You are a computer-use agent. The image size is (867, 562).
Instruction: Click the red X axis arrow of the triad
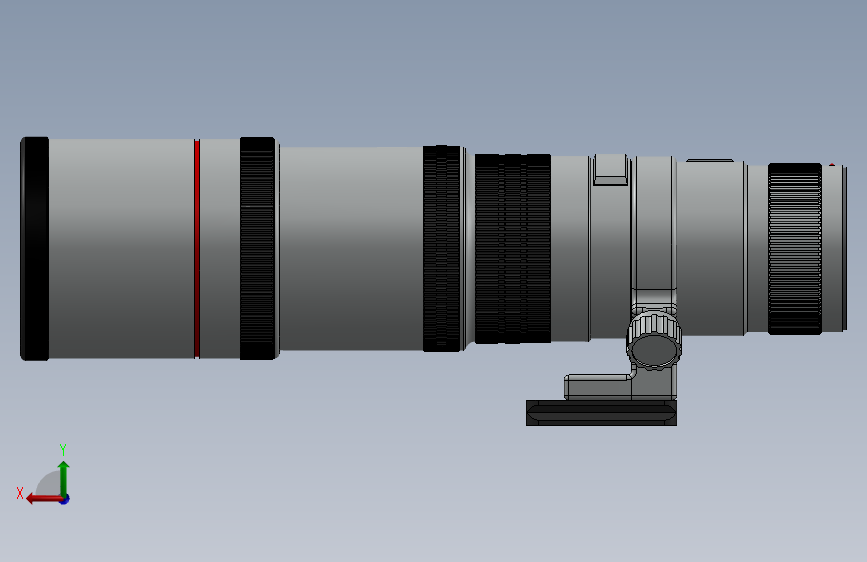tap(44, 499)
